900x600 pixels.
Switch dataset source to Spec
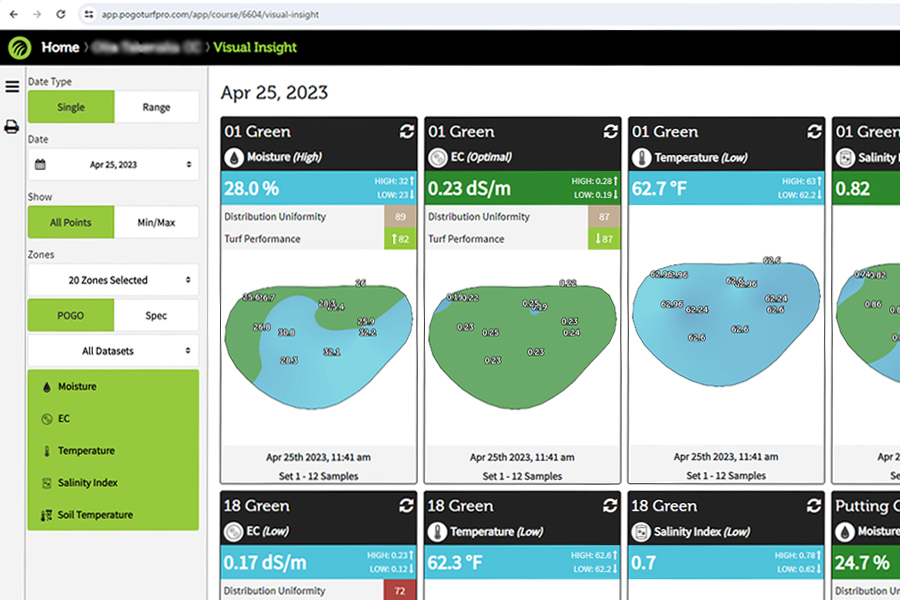156,315
